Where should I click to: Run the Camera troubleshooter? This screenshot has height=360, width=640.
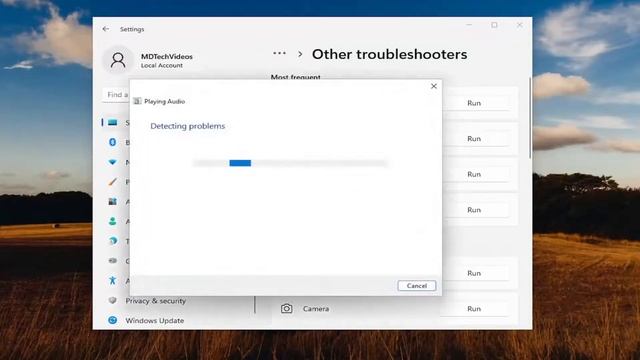[474, 309]
